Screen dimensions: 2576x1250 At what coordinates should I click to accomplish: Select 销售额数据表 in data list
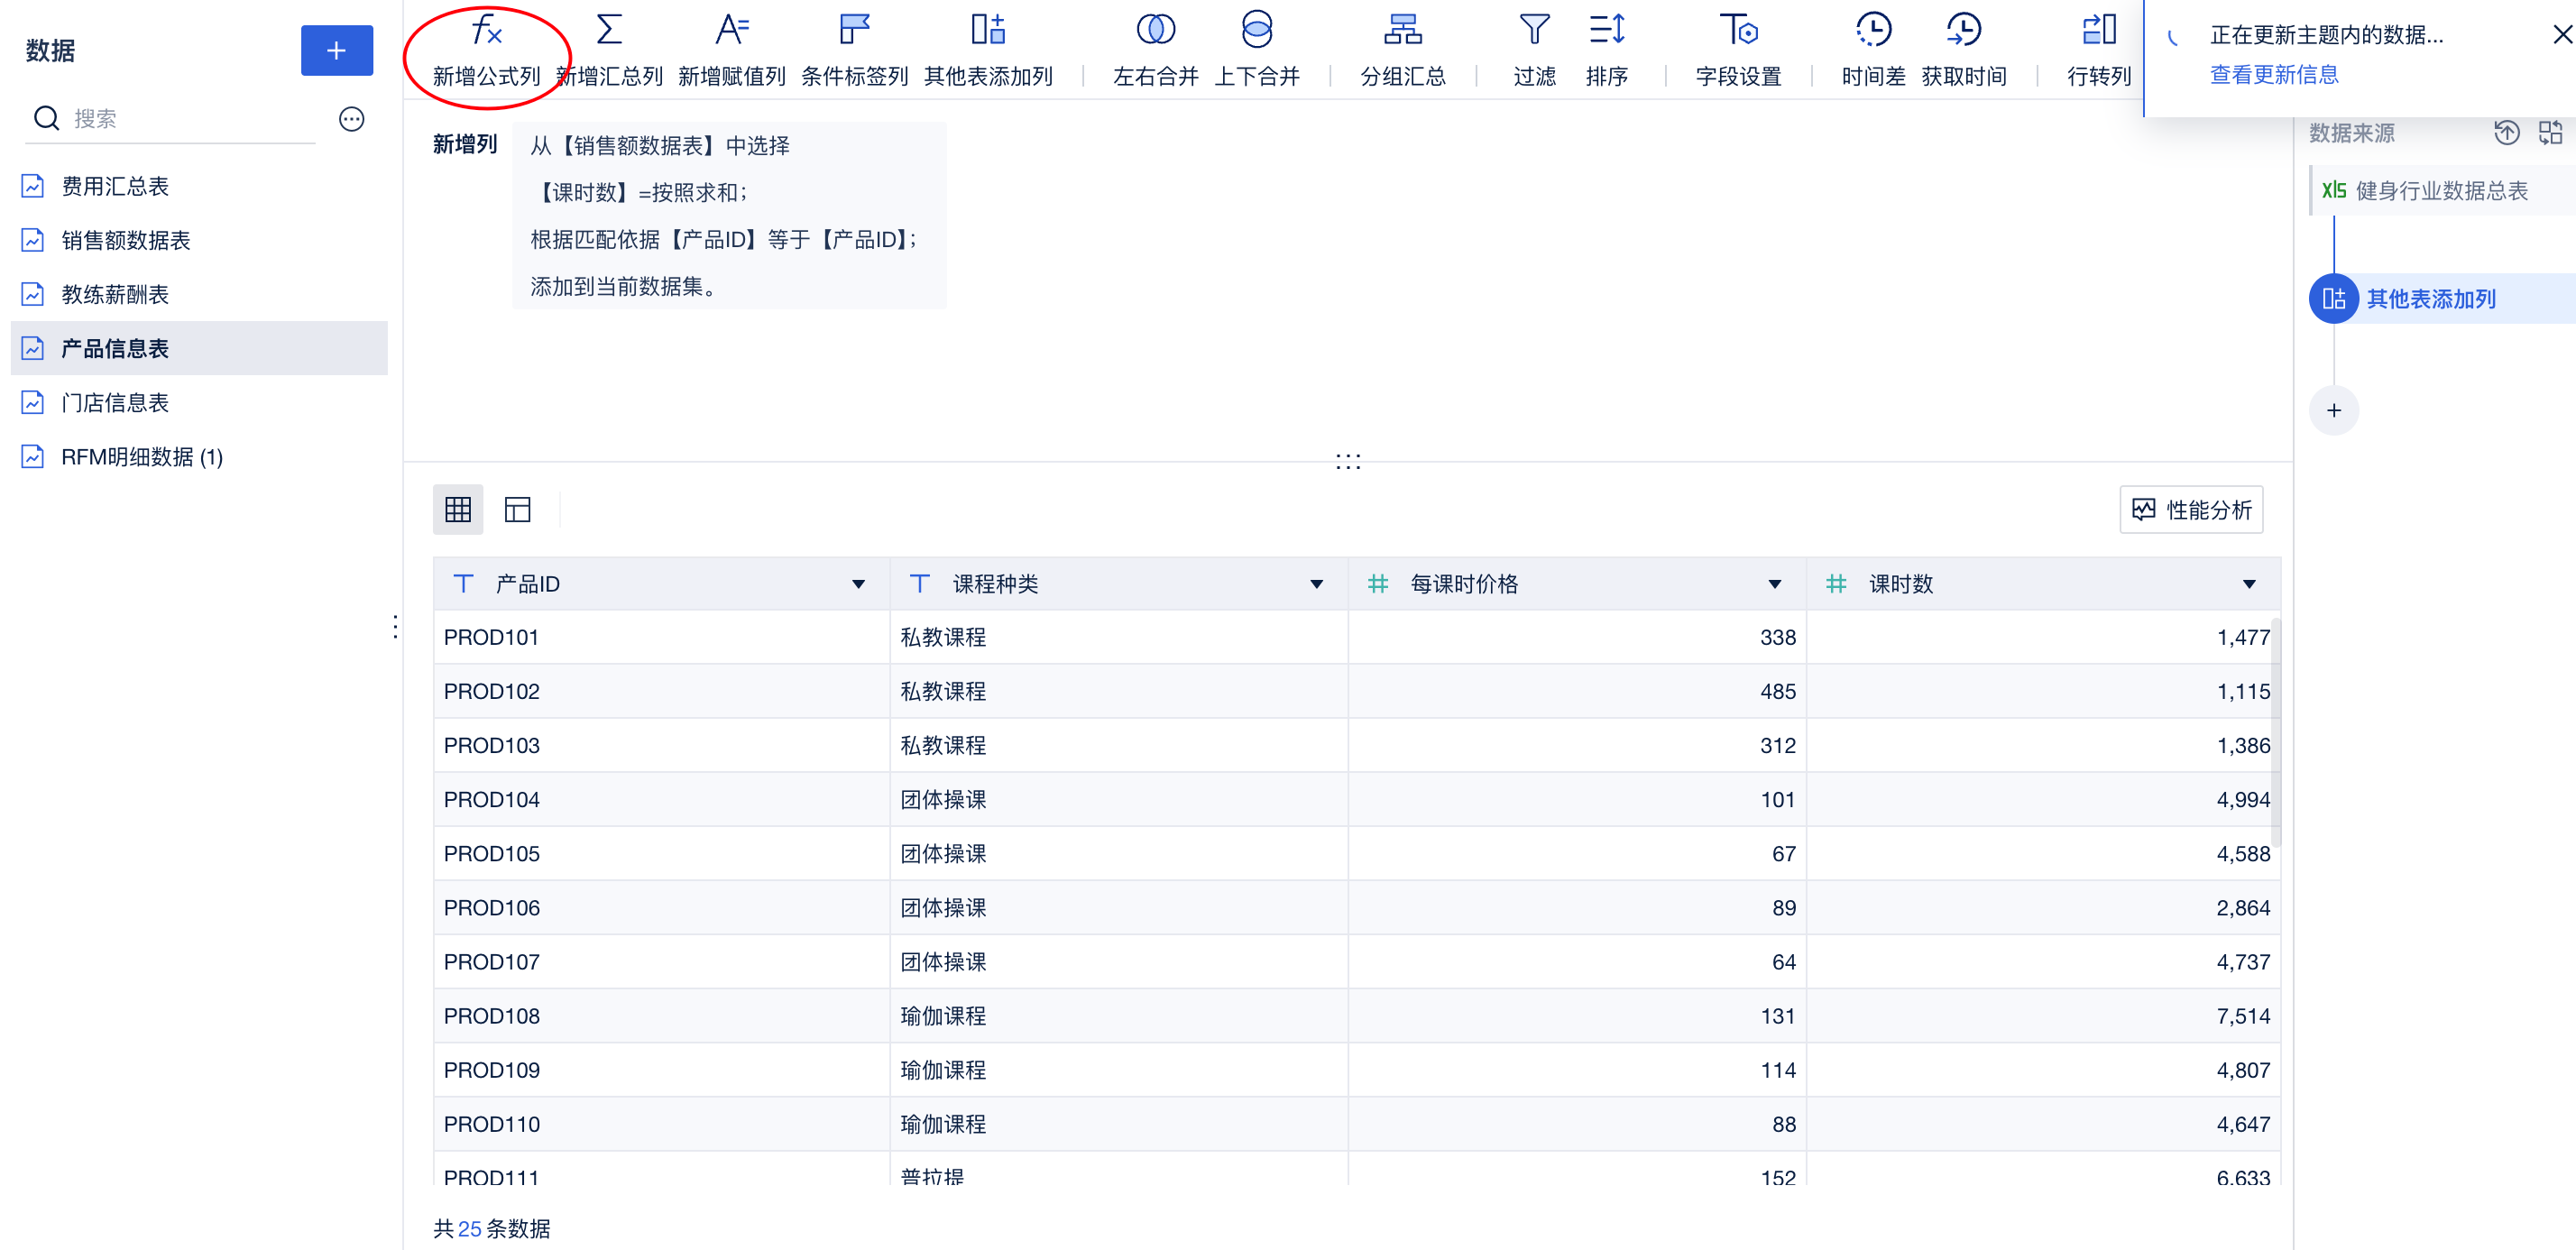(126, 240)
